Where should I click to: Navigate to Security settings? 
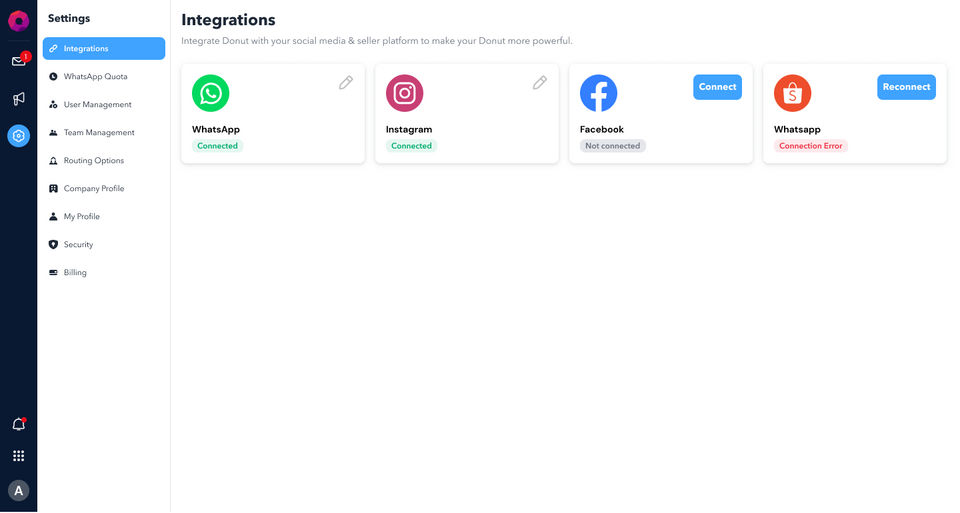click(78, 245)
